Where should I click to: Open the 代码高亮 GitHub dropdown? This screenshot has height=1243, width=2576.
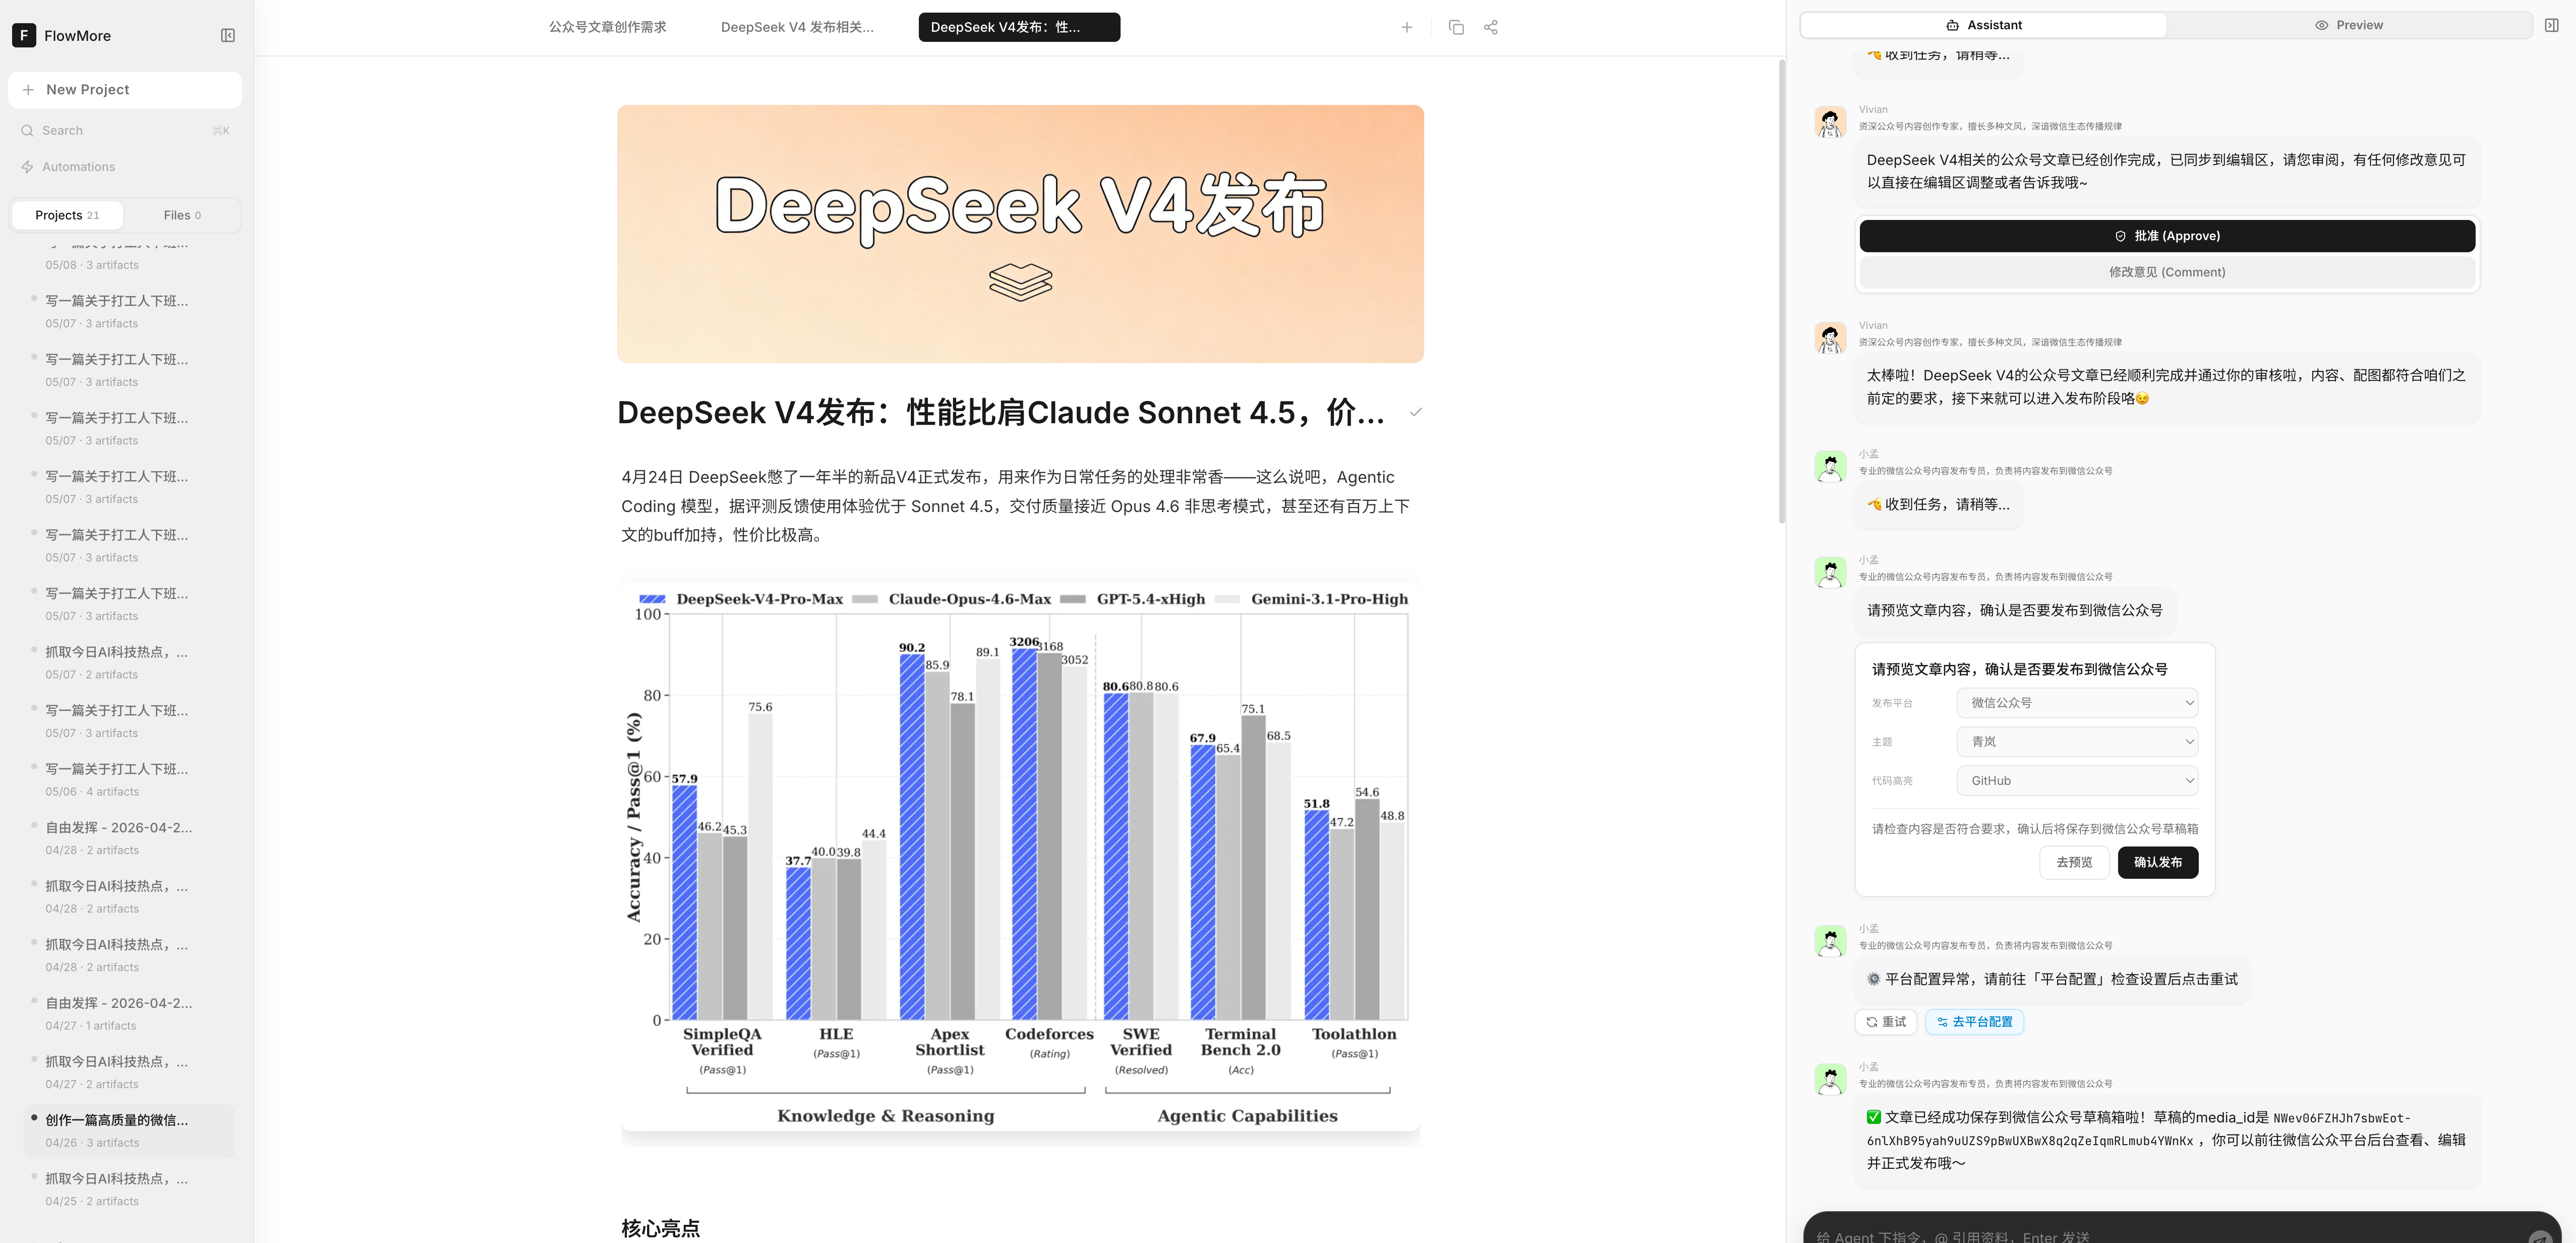(2077, 781)
